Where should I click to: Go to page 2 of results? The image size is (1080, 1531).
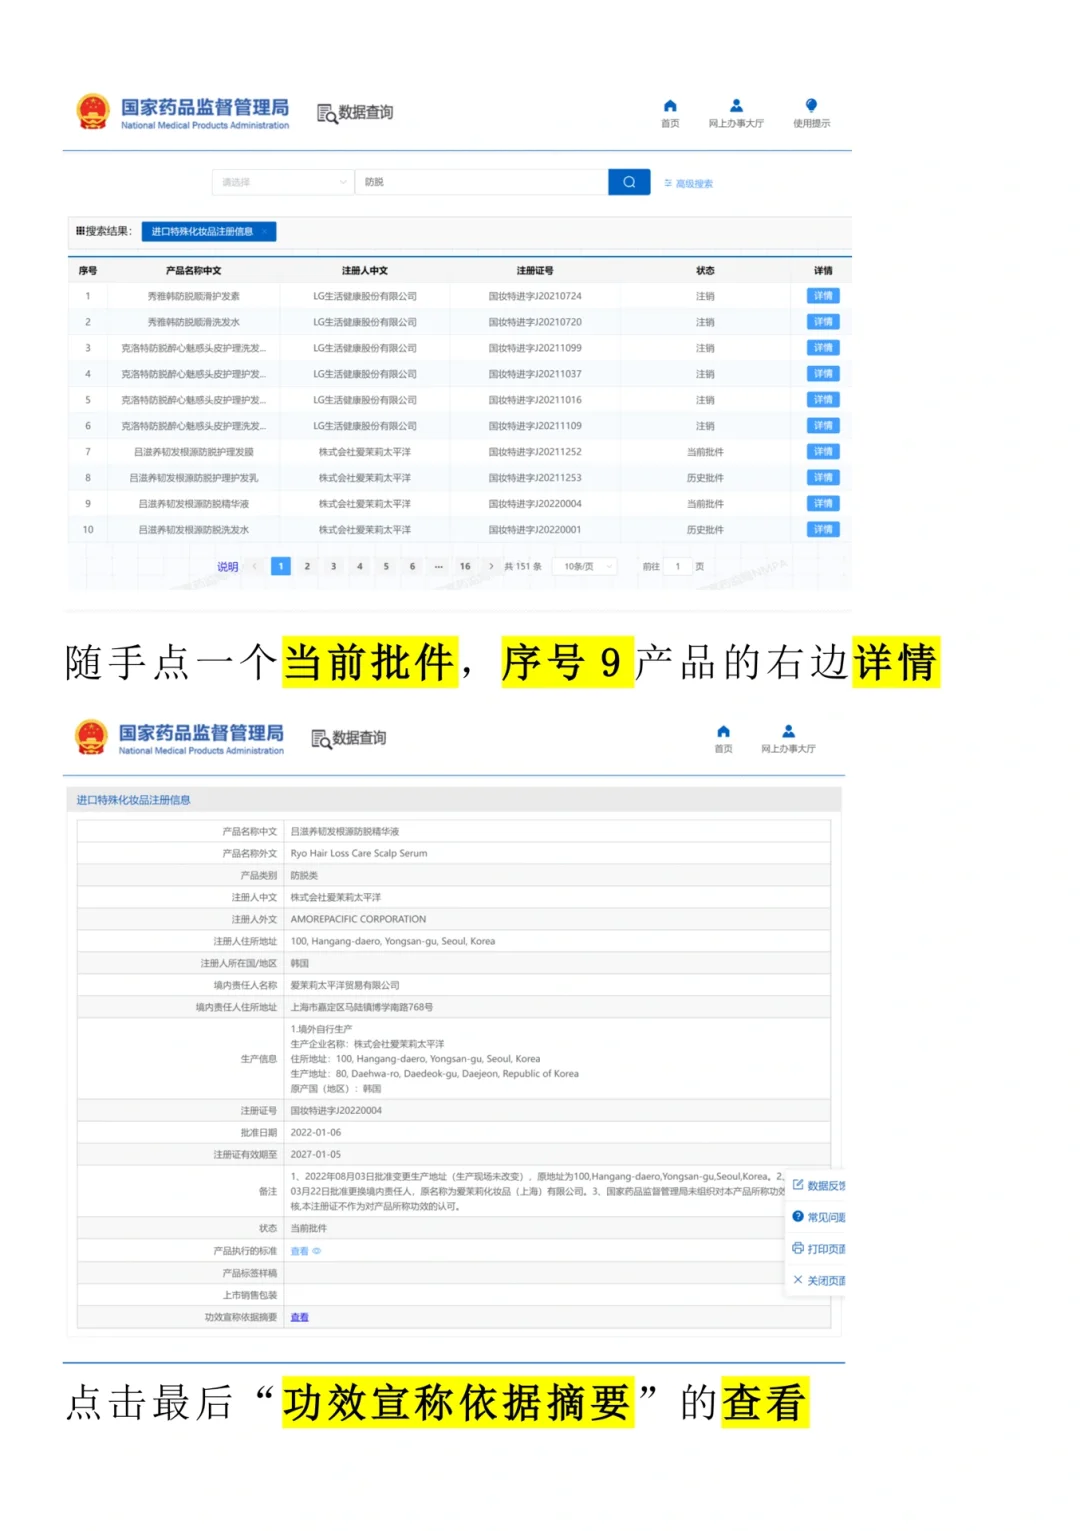(307, 566)
